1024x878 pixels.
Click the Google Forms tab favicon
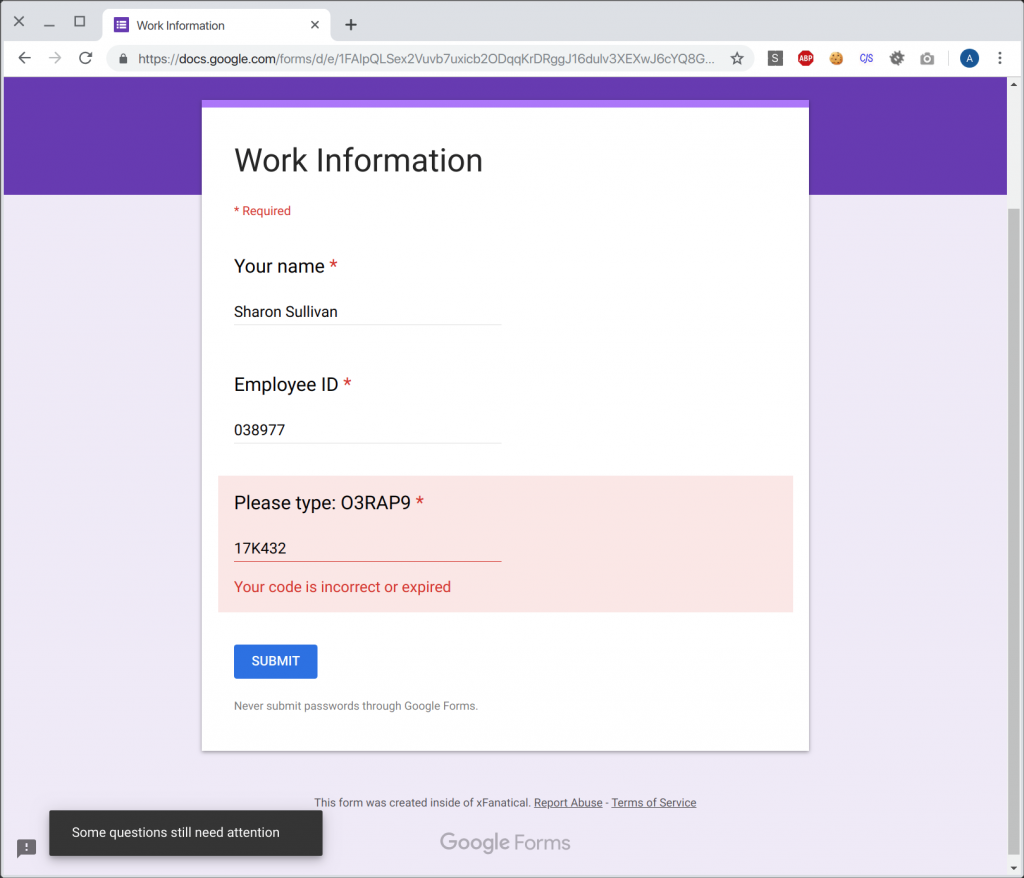point(121,25)
